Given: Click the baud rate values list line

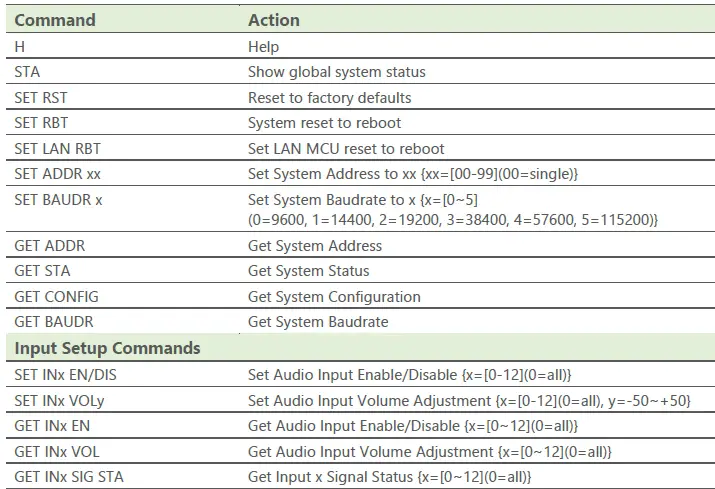Looking at the screenshot, I should coord(452,219).
